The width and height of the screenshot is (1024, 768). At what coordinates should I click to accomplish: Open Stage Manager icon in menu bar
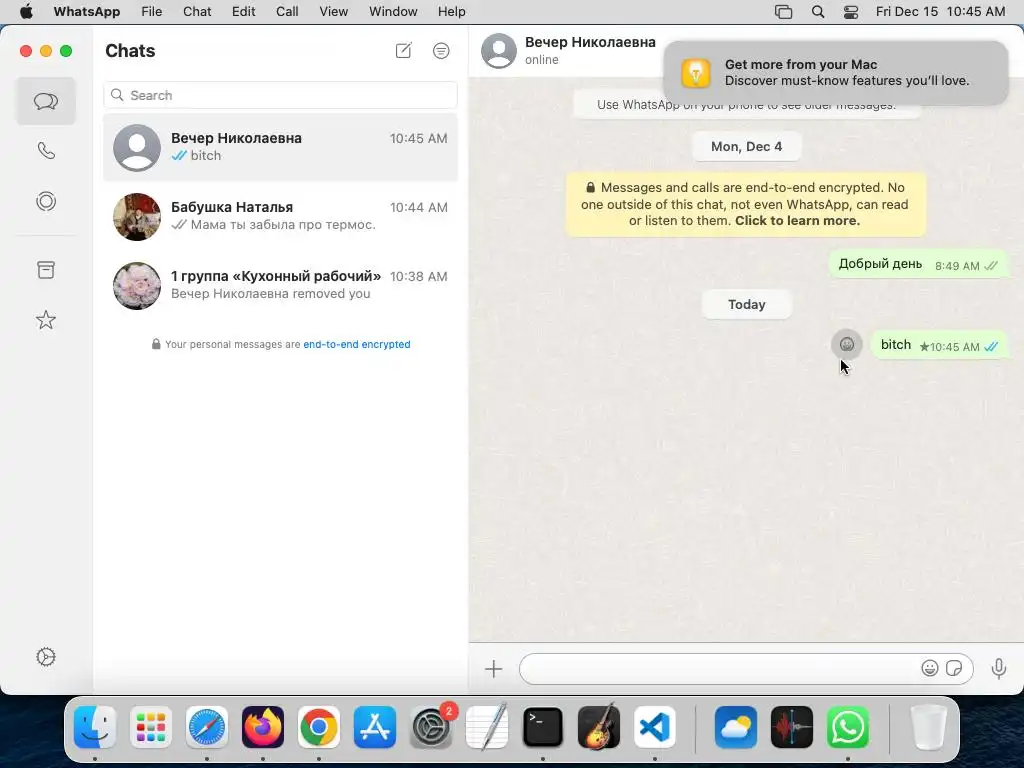point(784,12)
